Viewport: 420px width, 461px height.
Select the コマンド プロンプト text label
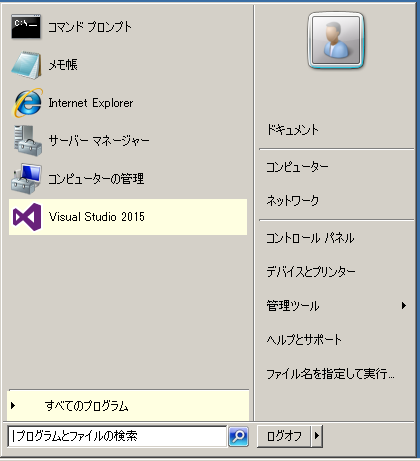coord(90,27)
